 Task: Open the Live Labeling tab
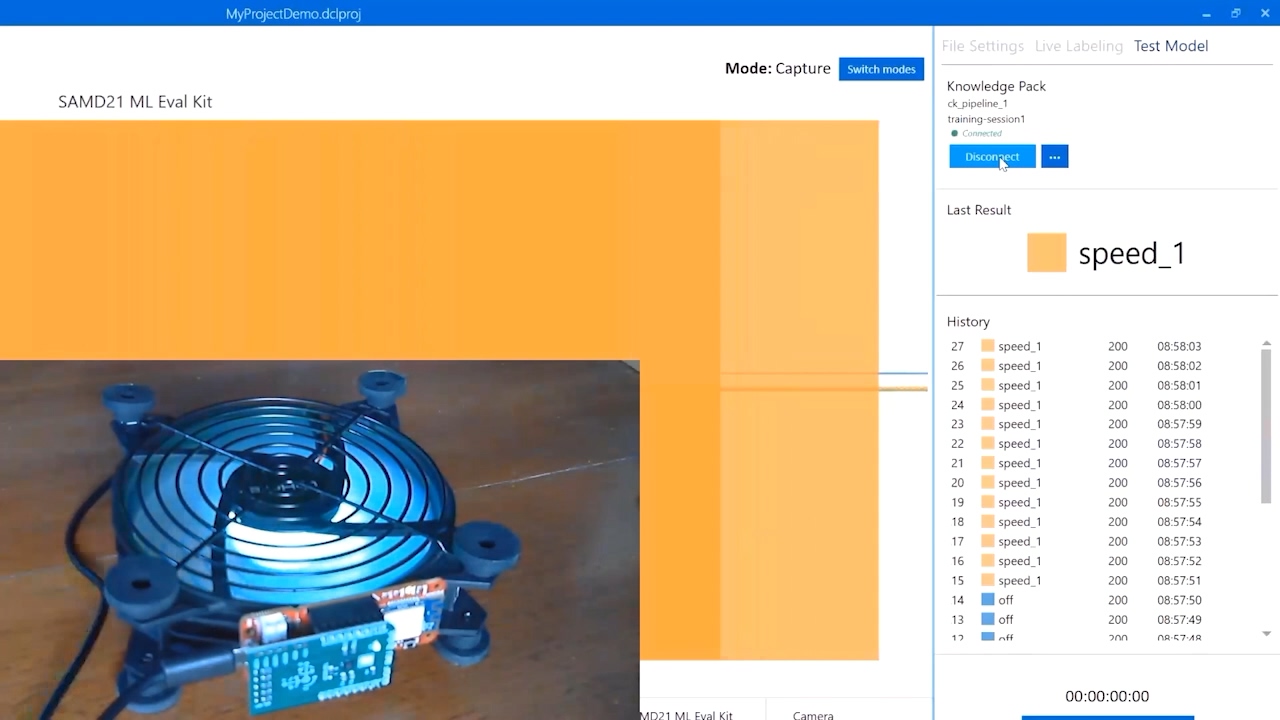pyautogui.click(x=1078, y=46)
